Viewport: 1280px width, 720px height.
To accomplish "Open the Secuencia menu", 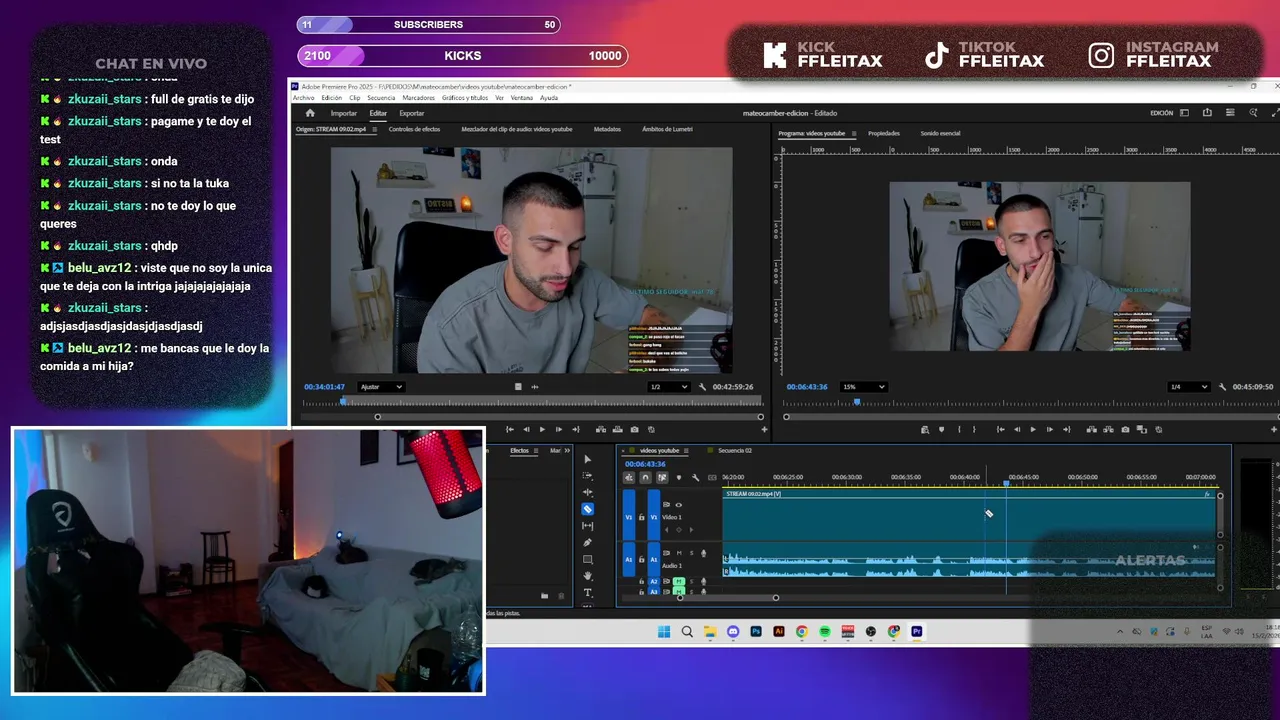I will (381, 98).
